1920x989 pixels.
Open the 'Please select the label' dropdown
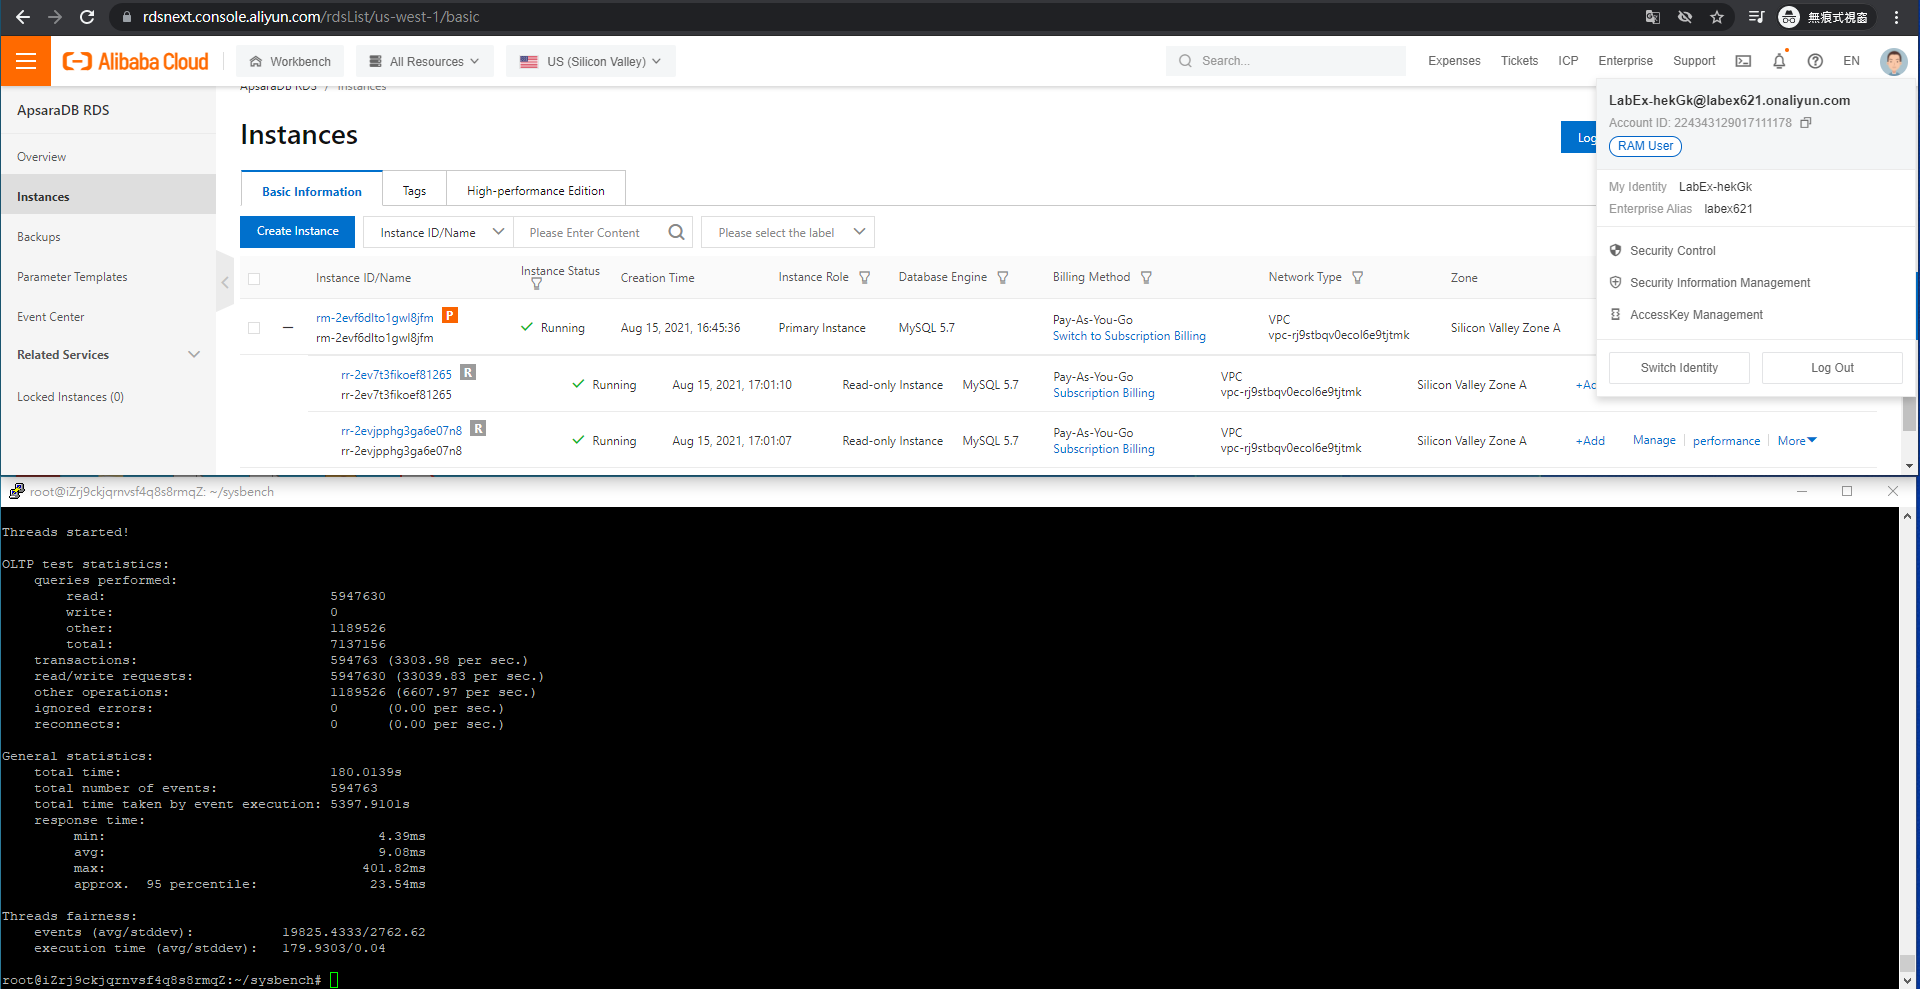point(788,232)
